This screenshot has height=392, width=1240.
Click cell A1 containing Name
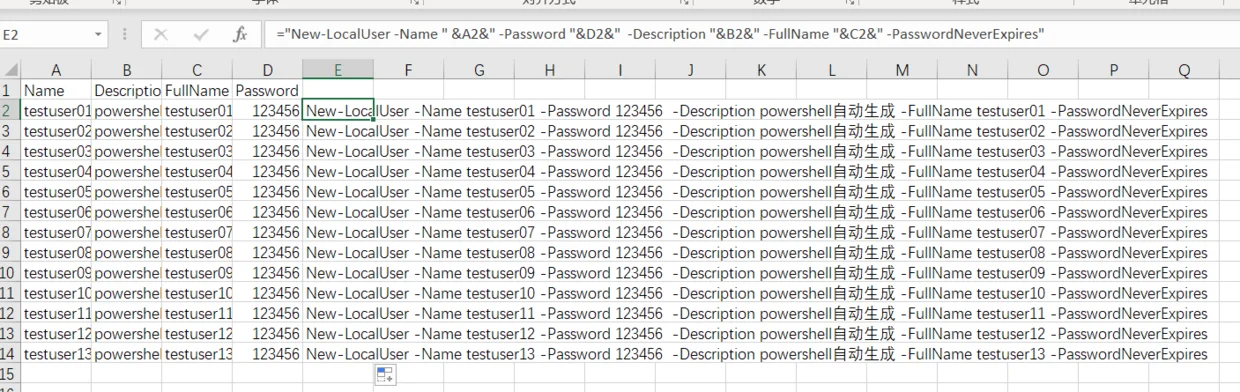coord(56,90)
